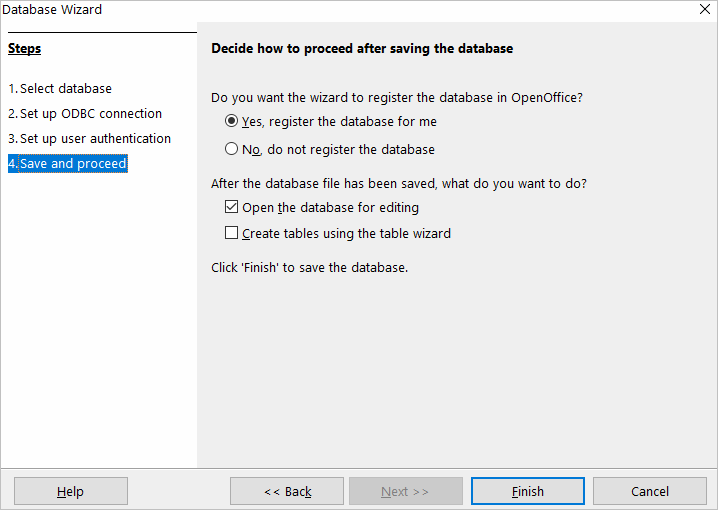Enable Create tables using the table wizard
718x510 pixels.
tap(232, 234)
